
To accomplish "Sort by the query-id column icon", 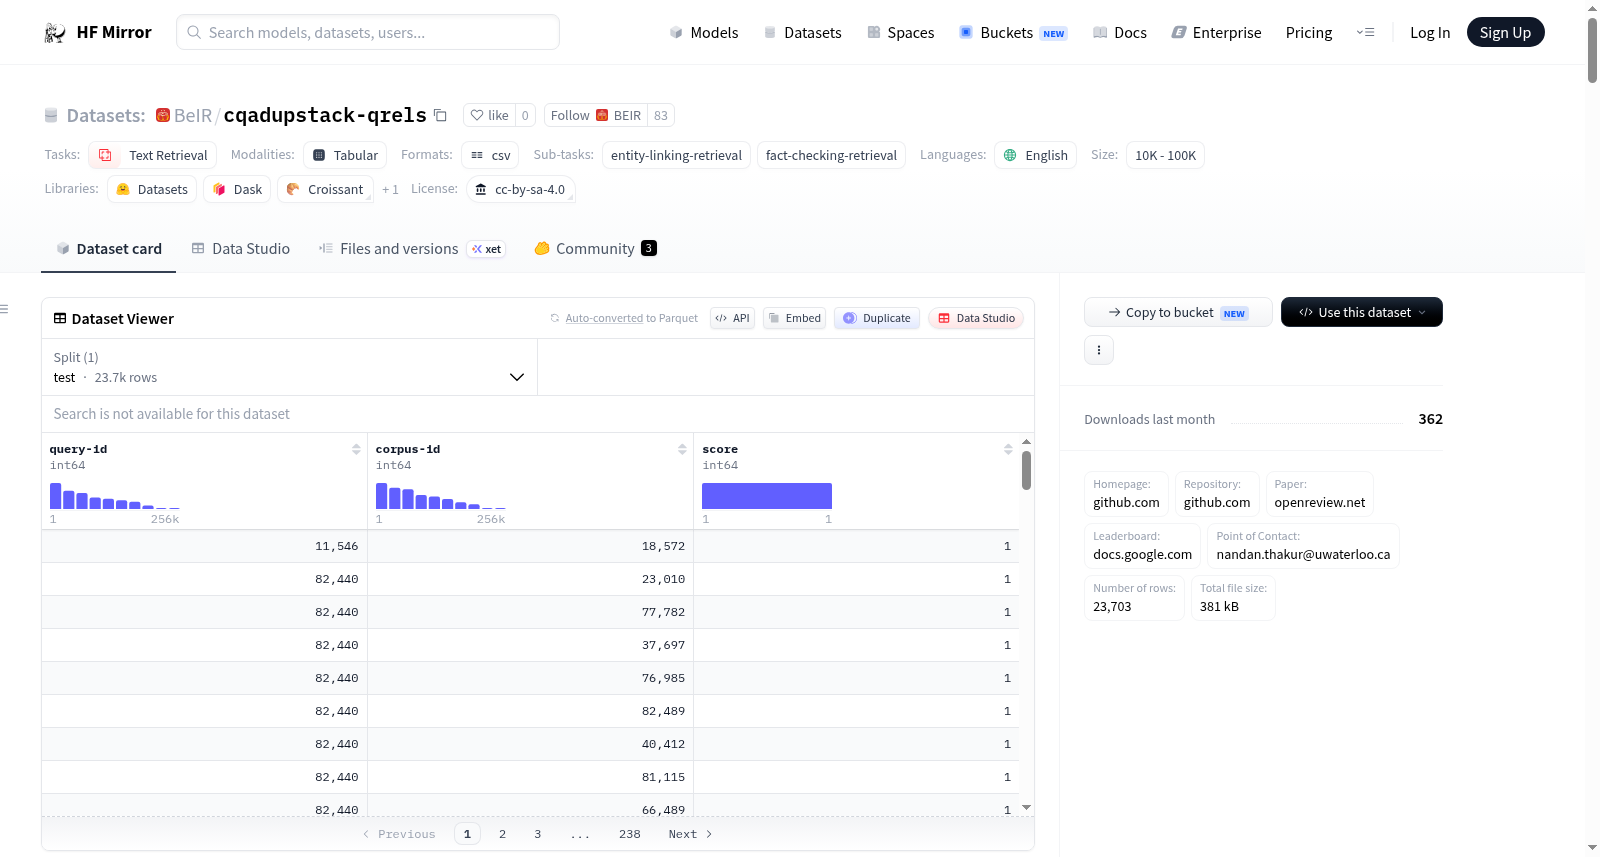I will coord(356,449).
